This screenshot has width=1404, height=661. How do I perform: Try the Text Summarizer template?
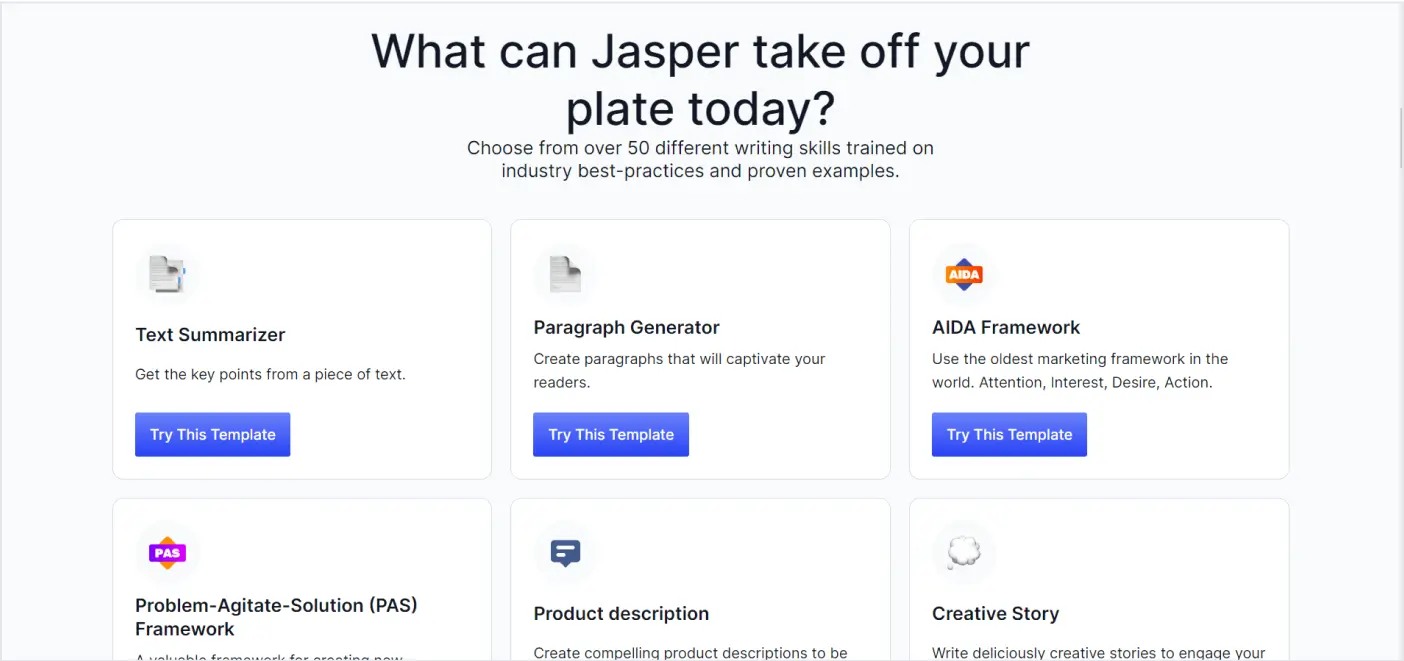pos(212,434)
